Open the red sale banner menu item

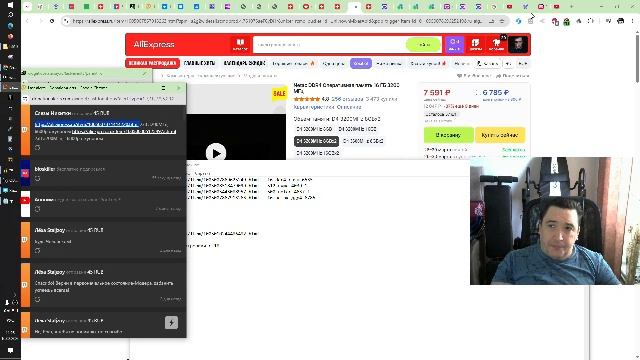click(x=152, y=63)
